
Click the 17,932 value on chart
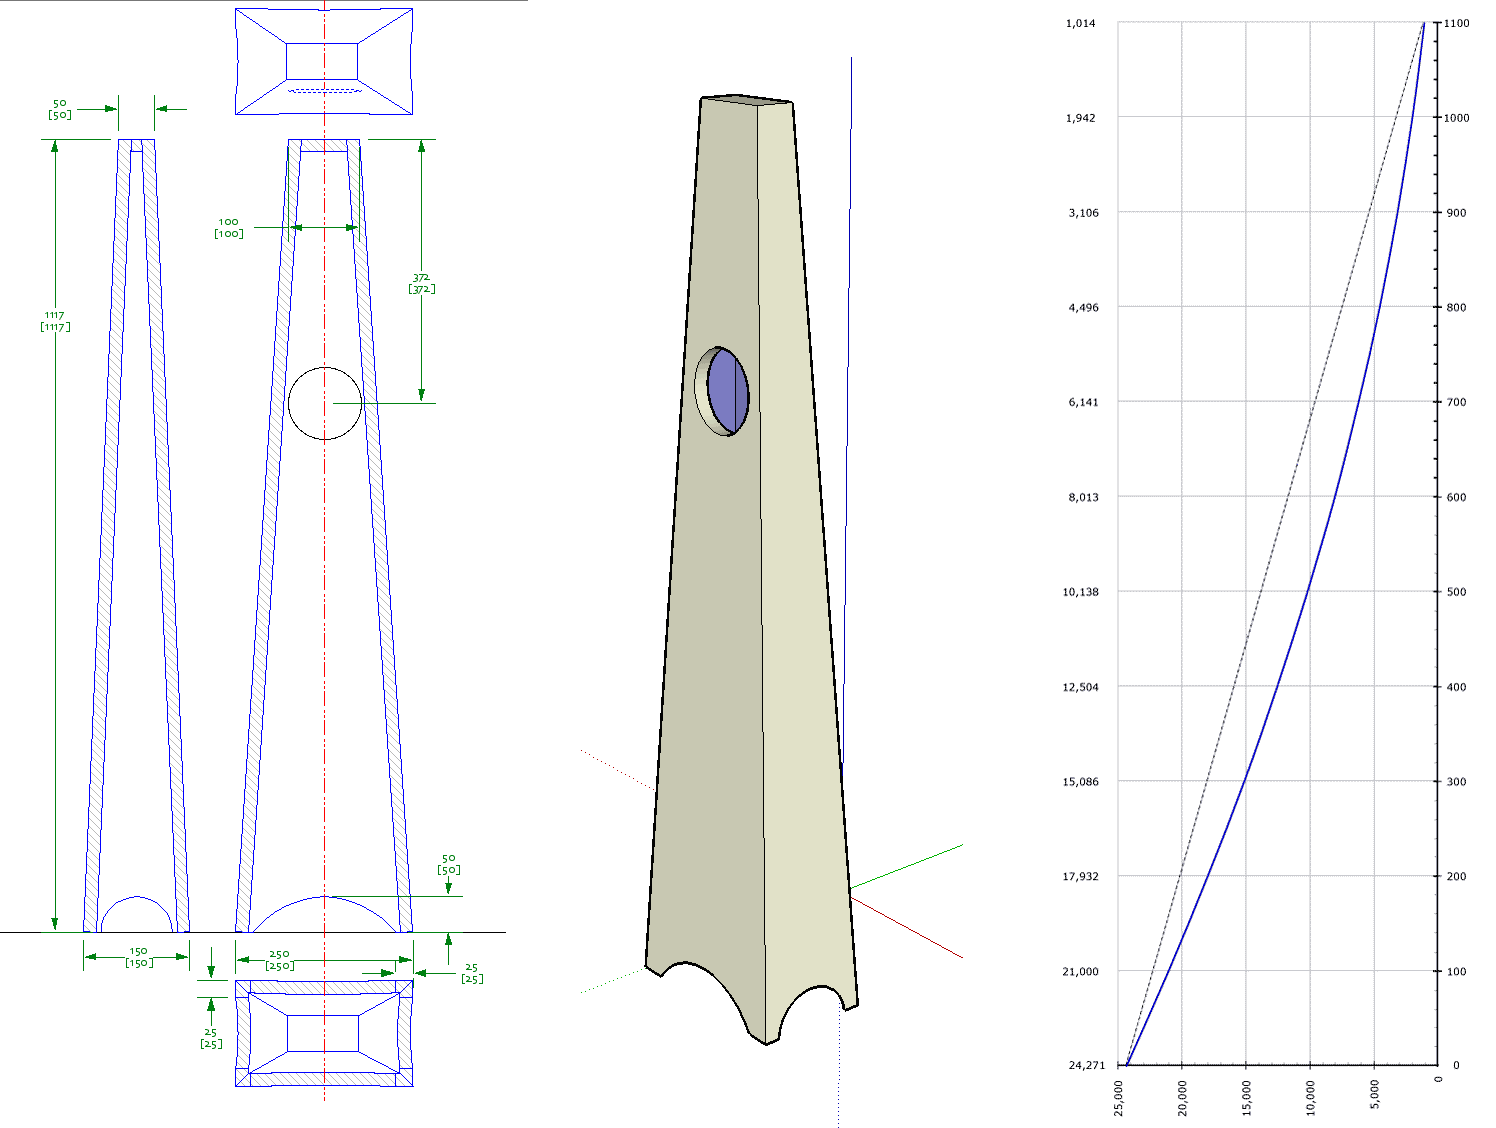click(x=1080, y=876)
